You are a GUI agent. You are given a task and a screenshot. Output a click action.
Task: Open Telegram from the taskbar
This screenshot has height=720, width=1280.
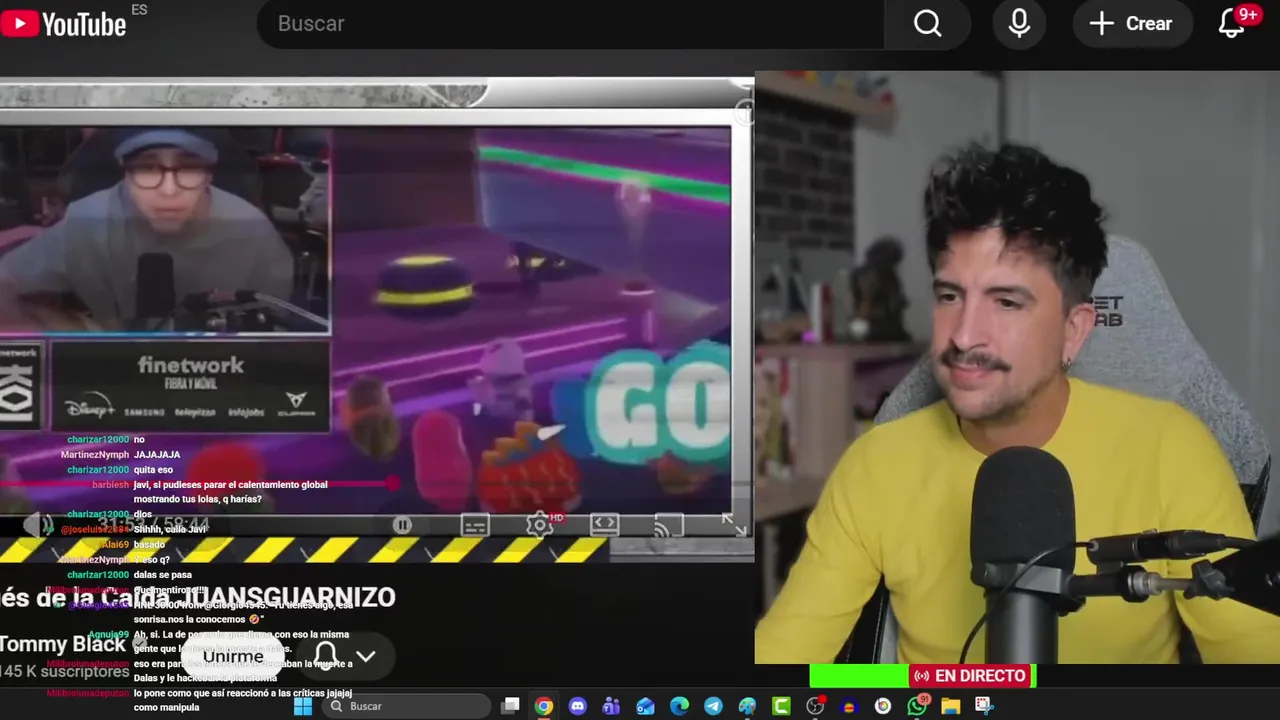coord(713,706)
